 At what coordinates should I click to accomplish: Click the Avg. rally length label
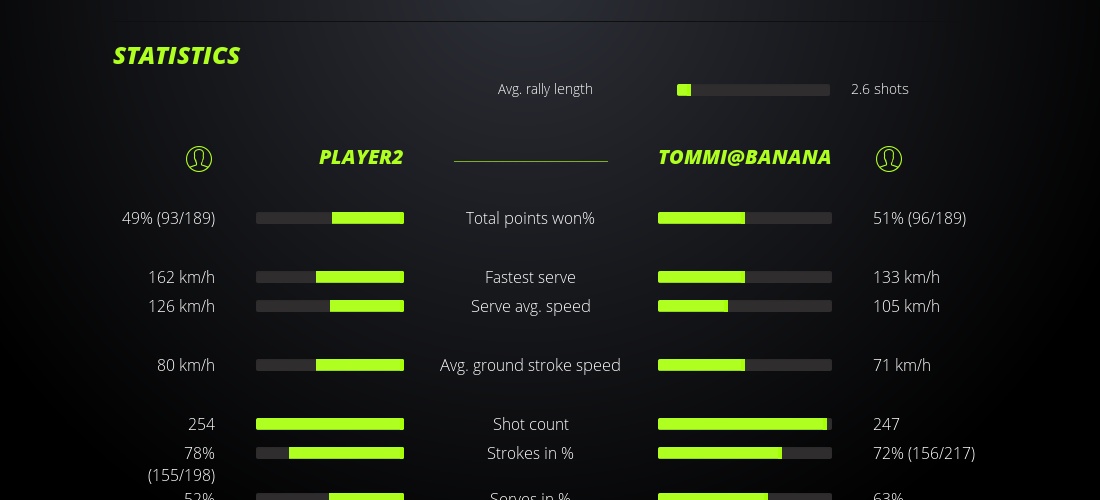point(545,89)
